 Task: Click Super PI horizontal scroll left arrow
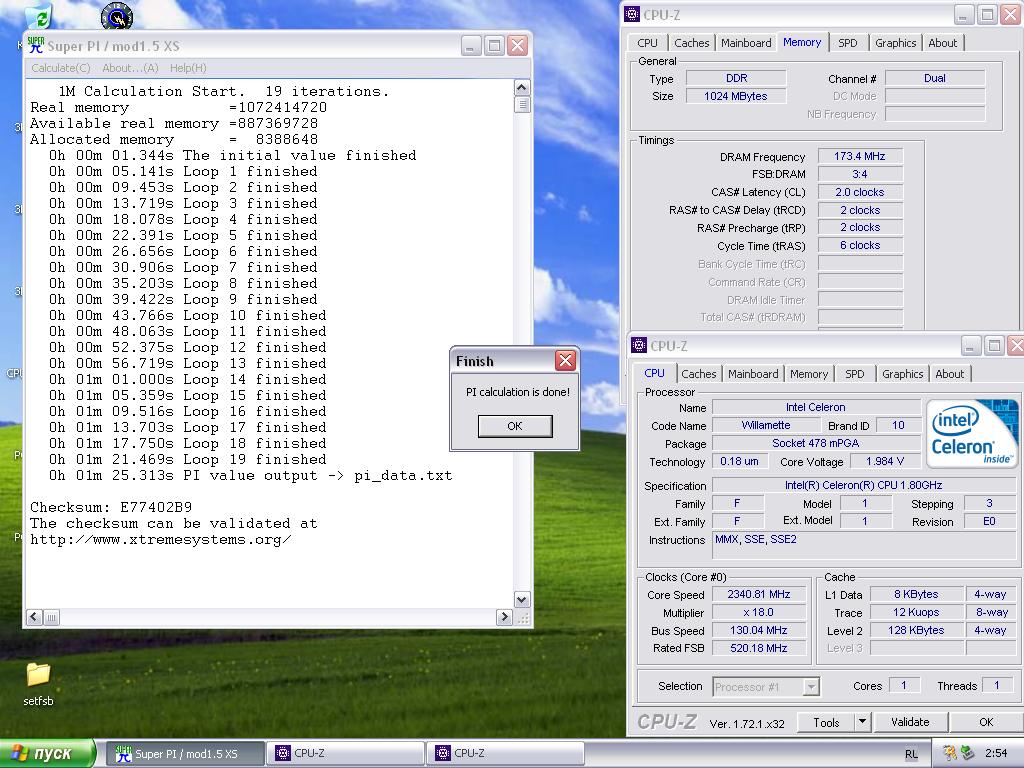35,617
